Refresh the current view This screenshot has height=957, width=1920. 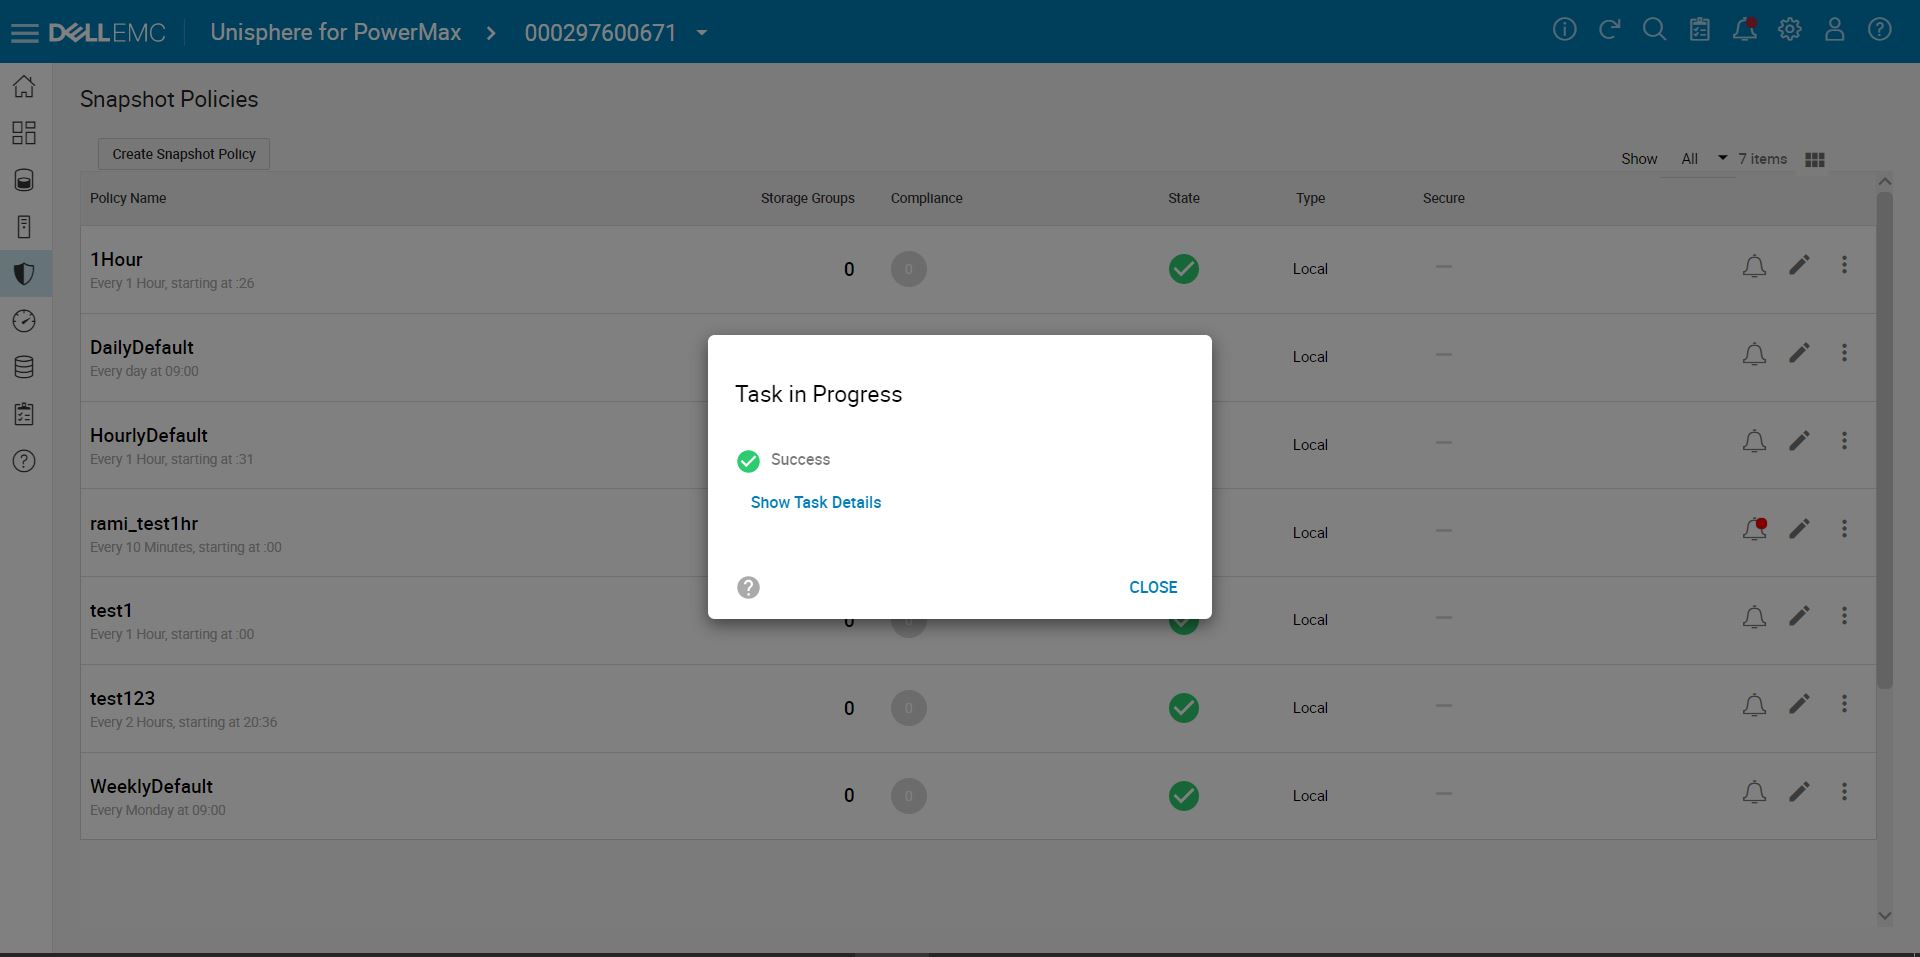coord(1609,30)
